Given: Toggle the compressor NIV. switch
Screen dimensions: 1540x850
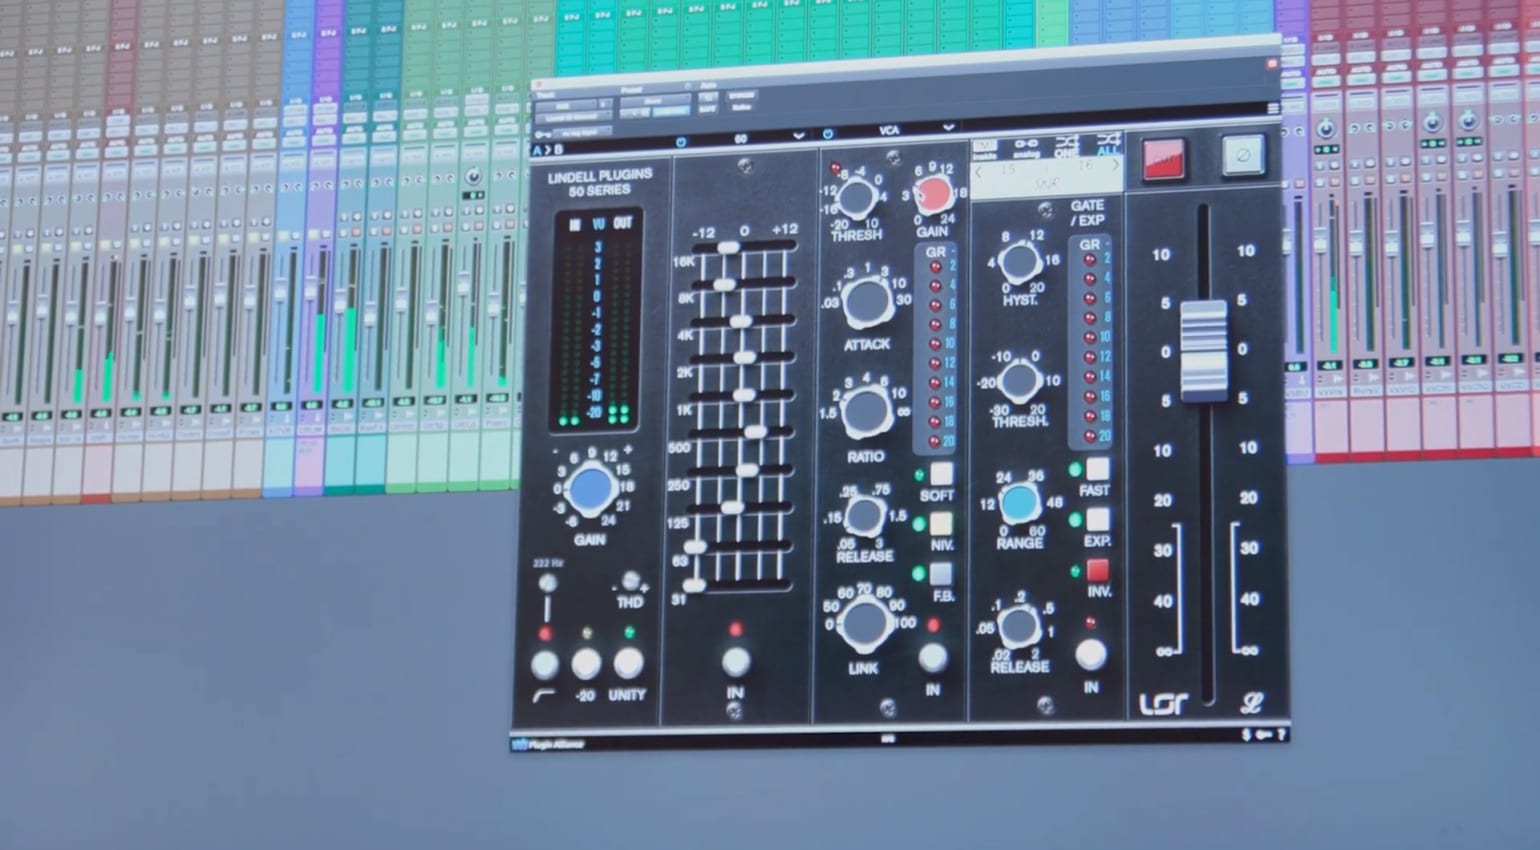Looking at the screenshot, I should click(x=941, y=523).
